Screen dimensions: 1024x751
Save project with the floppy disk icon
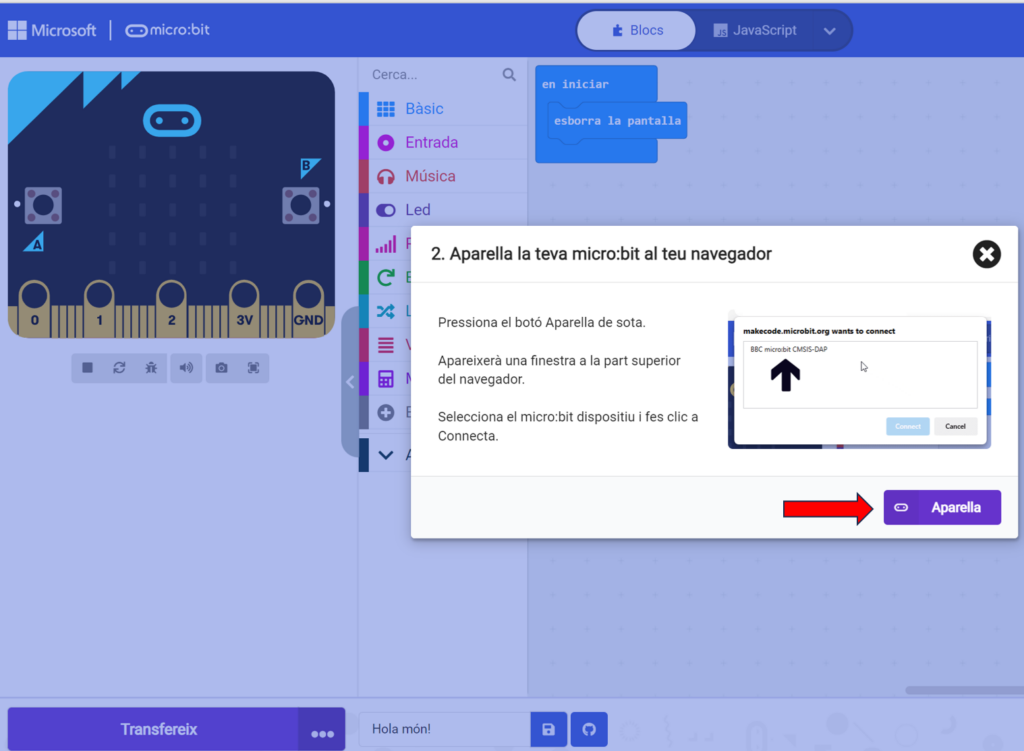[548, 729]
